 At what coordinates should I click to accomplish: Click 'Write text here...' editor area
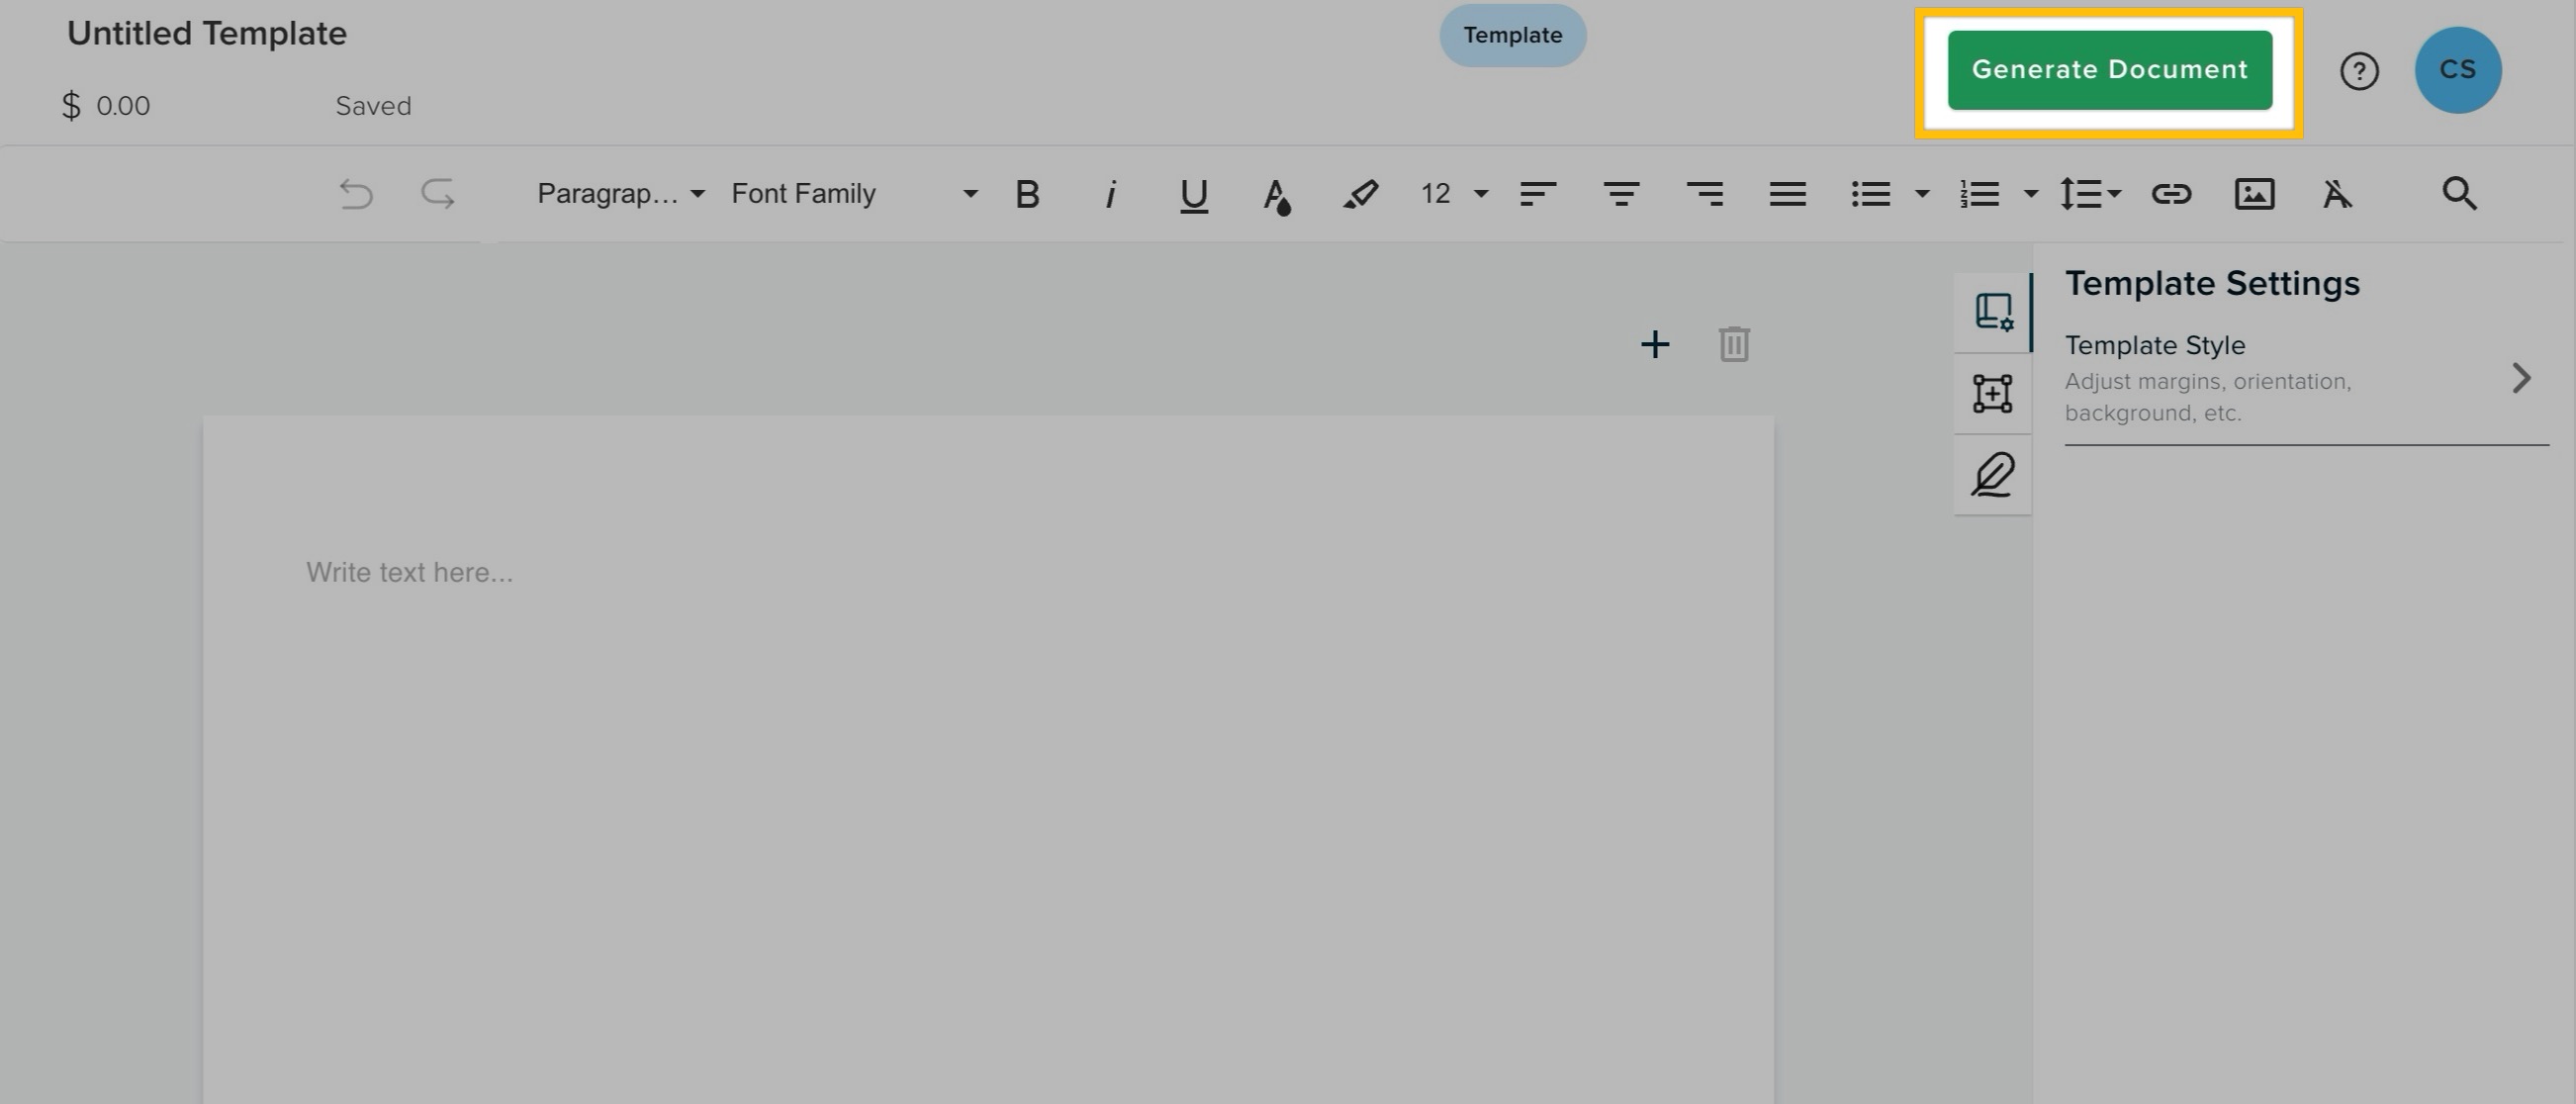point(409,572)
